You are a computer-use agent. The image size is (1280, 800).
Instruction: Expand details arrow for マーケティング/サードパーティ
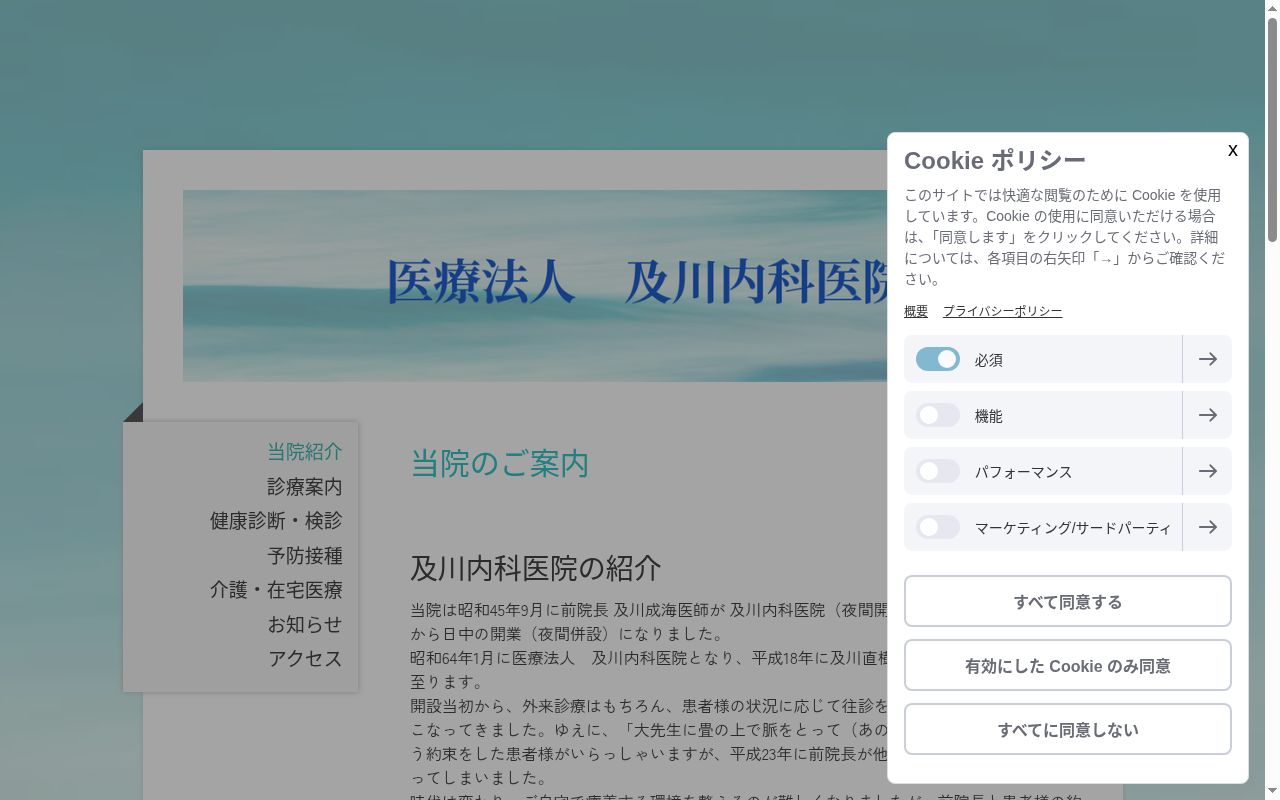tap(1207, 527)
